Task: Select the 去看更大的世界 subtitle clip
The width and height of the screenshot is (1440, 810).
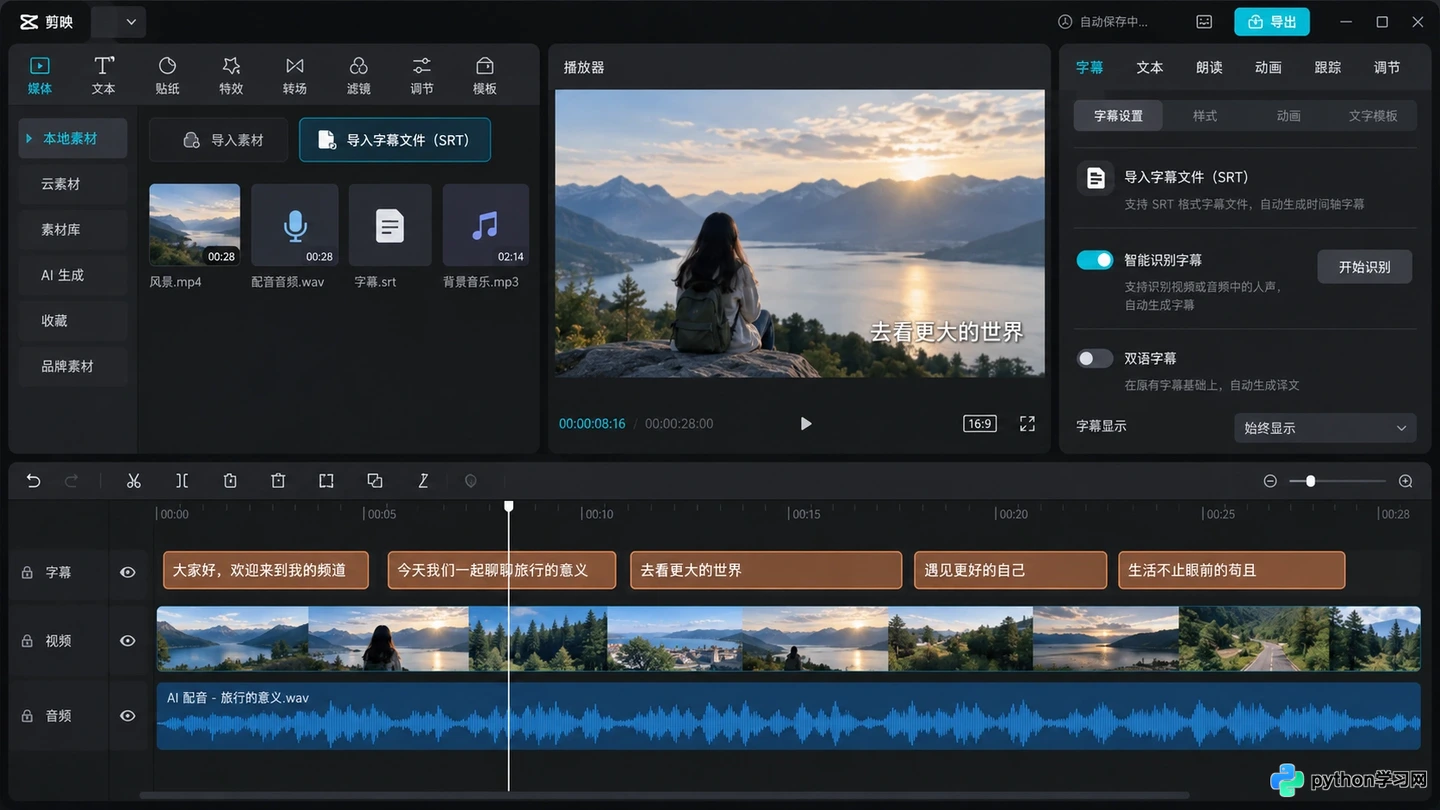Action: [x=767, y=570]
